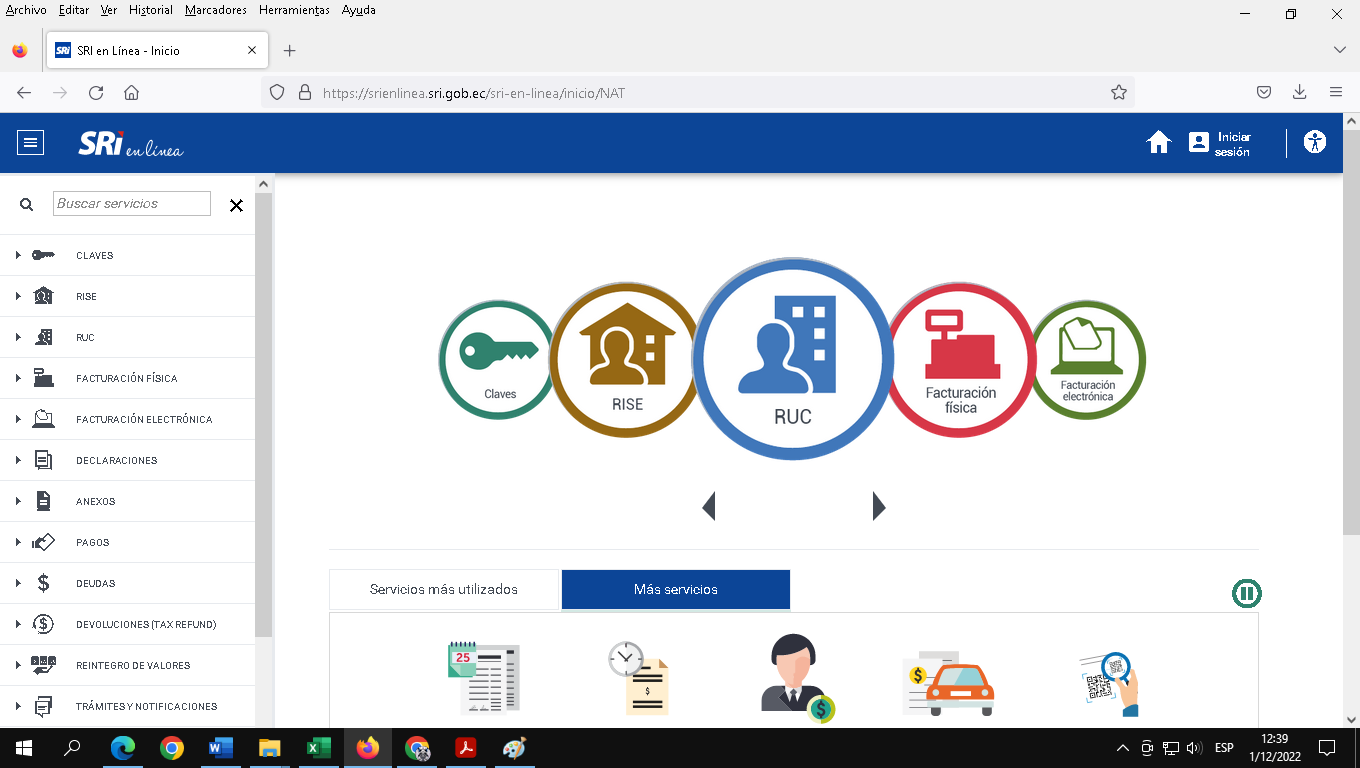Click the Facturación electrónica green circle icon
Image resolution: width=1360 pixels, height=768 pixels.
coord(1088,359)
